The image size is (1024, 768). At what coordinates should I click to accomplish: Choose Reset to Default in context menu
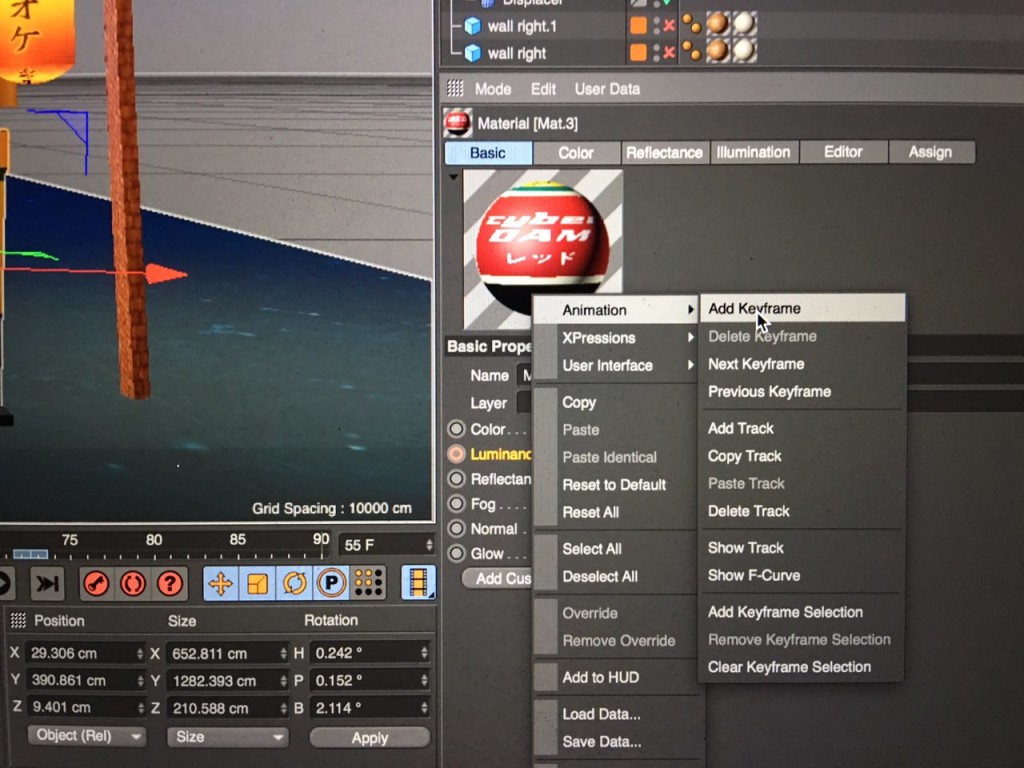(616, 485)
